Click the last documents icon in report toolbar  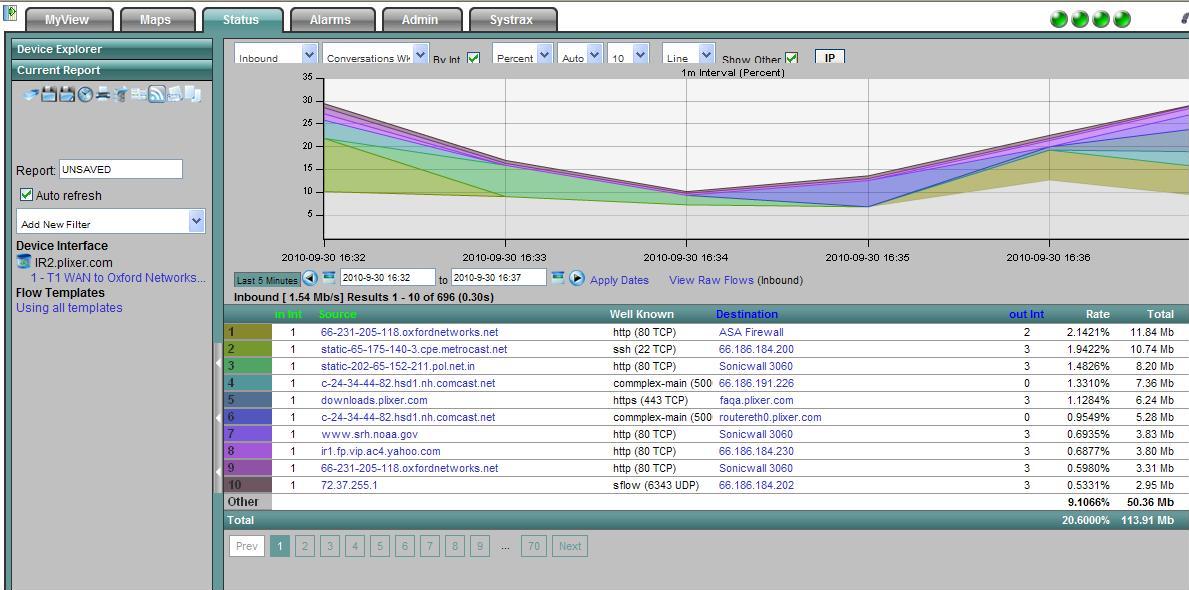click(193, 94)
